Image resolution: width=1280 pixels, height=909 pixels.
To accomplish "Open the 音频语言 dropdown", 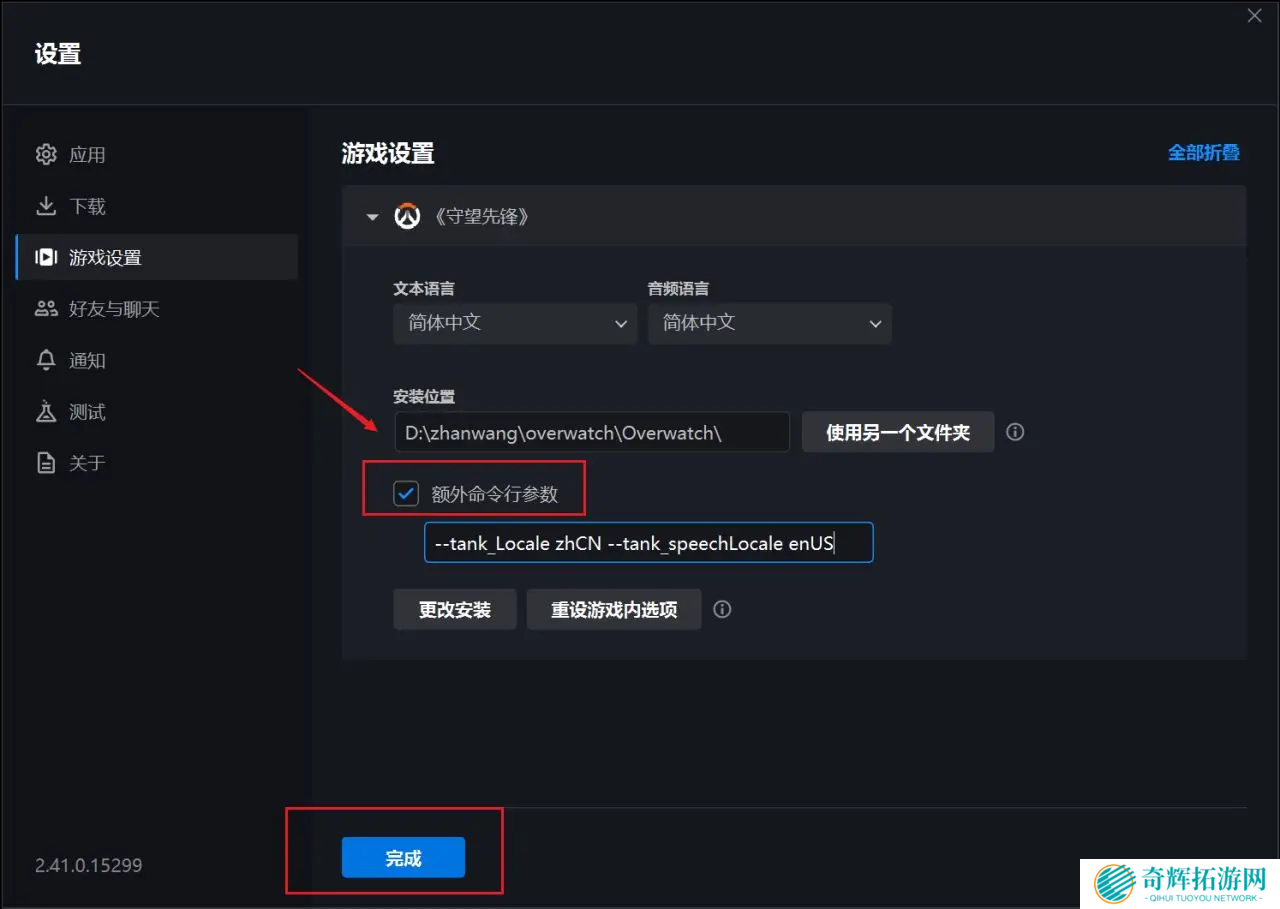I will click(x=769, y=323).
